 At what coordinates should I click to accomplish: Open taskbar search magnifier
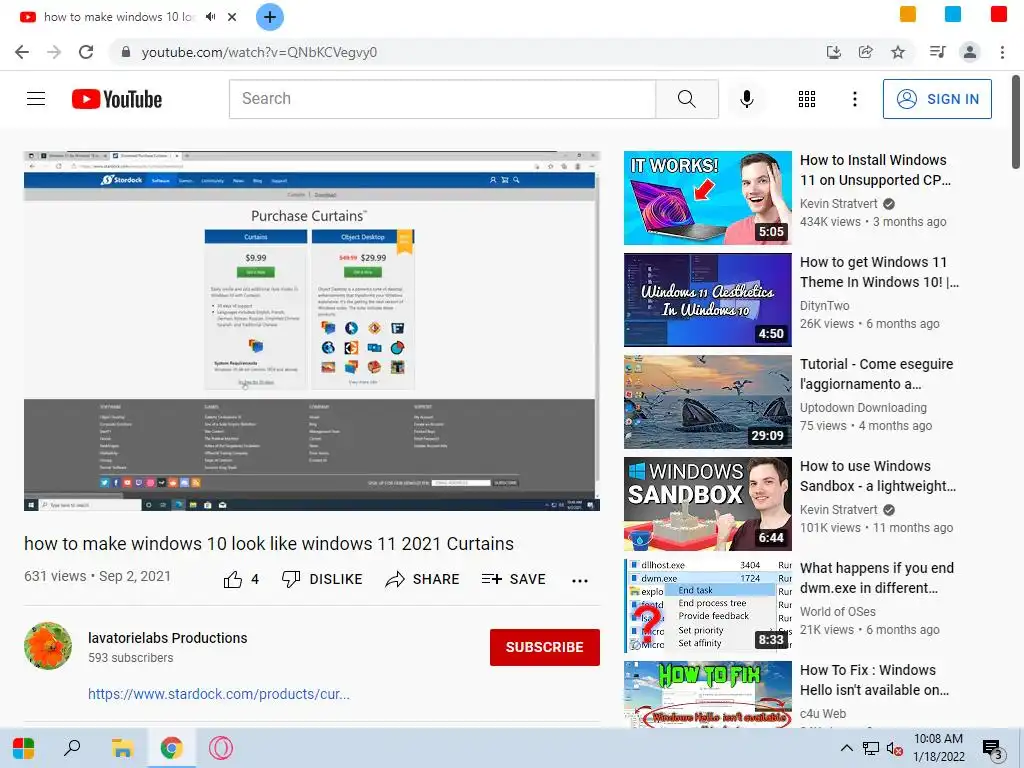click(72, 748)
